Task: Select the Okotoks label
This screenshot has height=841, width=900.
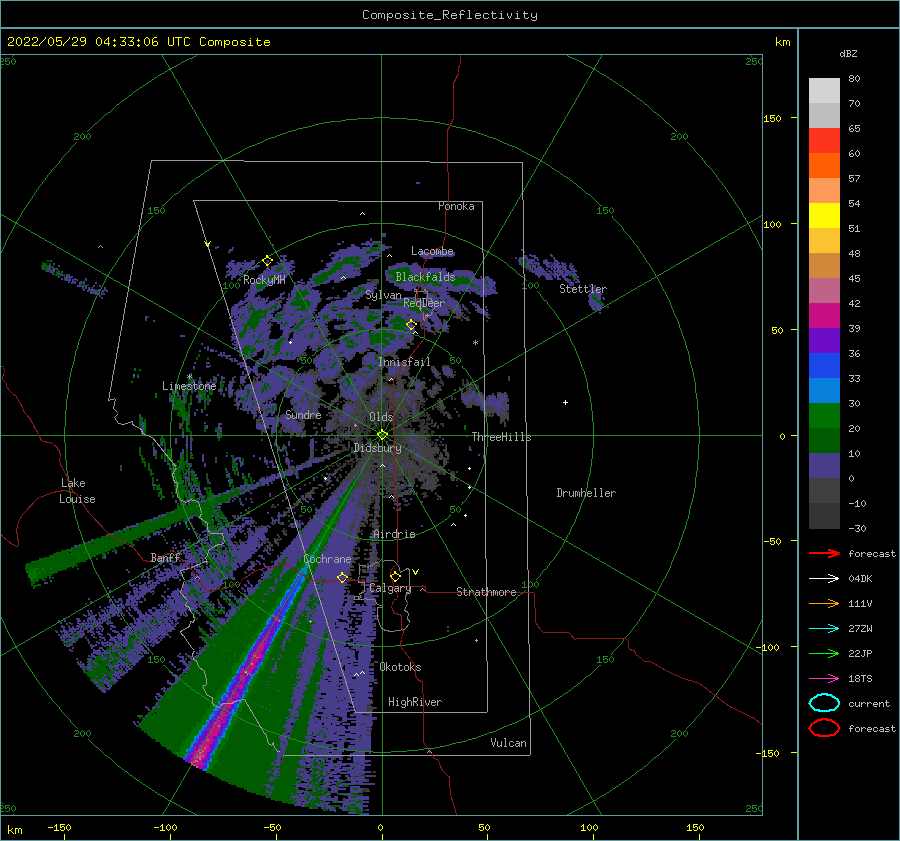Action: tap(400, 667)
